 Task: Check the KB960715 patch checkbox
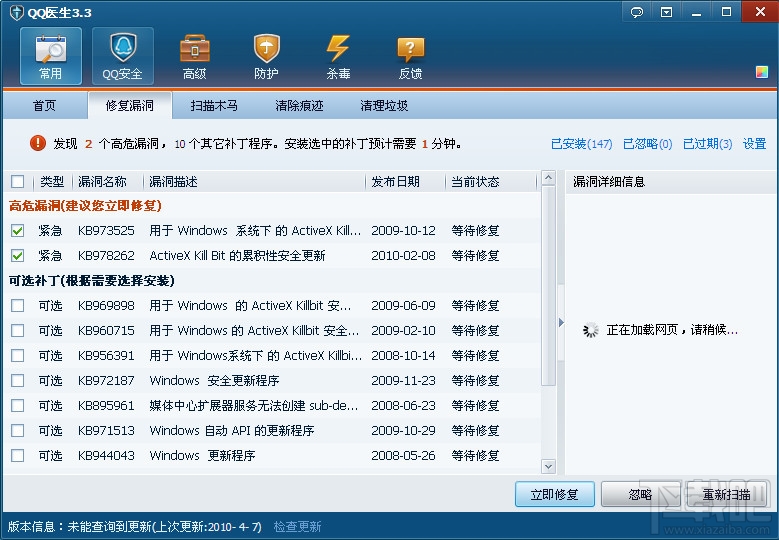[x=17, y=330]
